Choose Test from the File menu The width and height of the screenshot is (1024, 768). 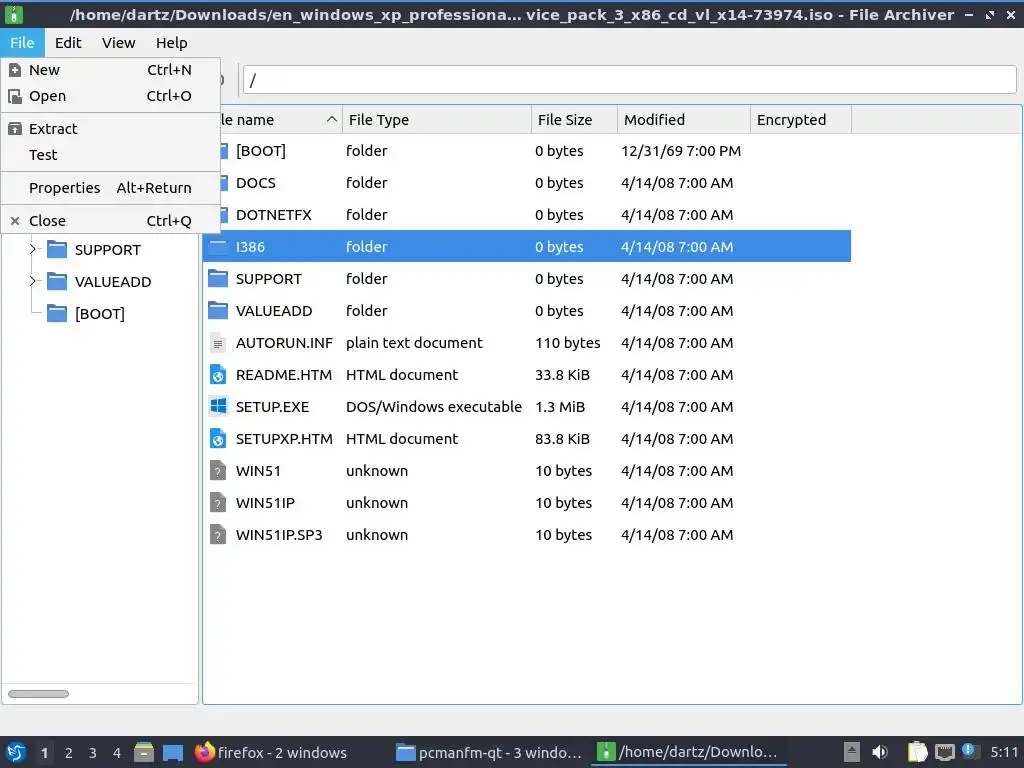110,155
